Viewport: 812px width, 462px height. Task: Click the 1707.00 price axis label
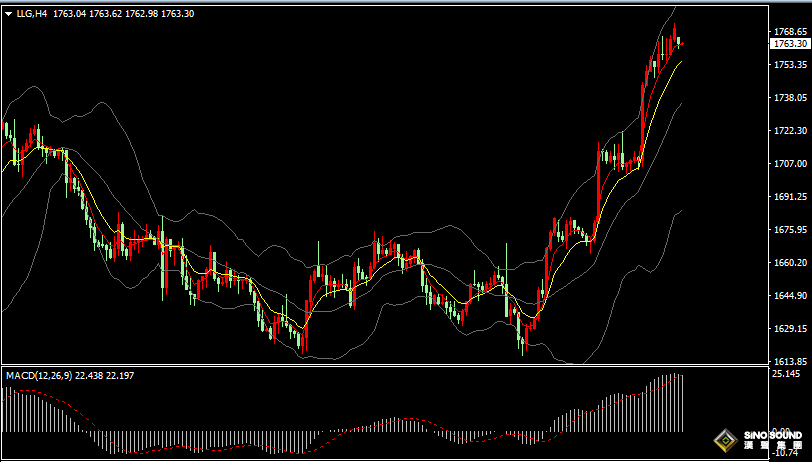tap(790, 164)
